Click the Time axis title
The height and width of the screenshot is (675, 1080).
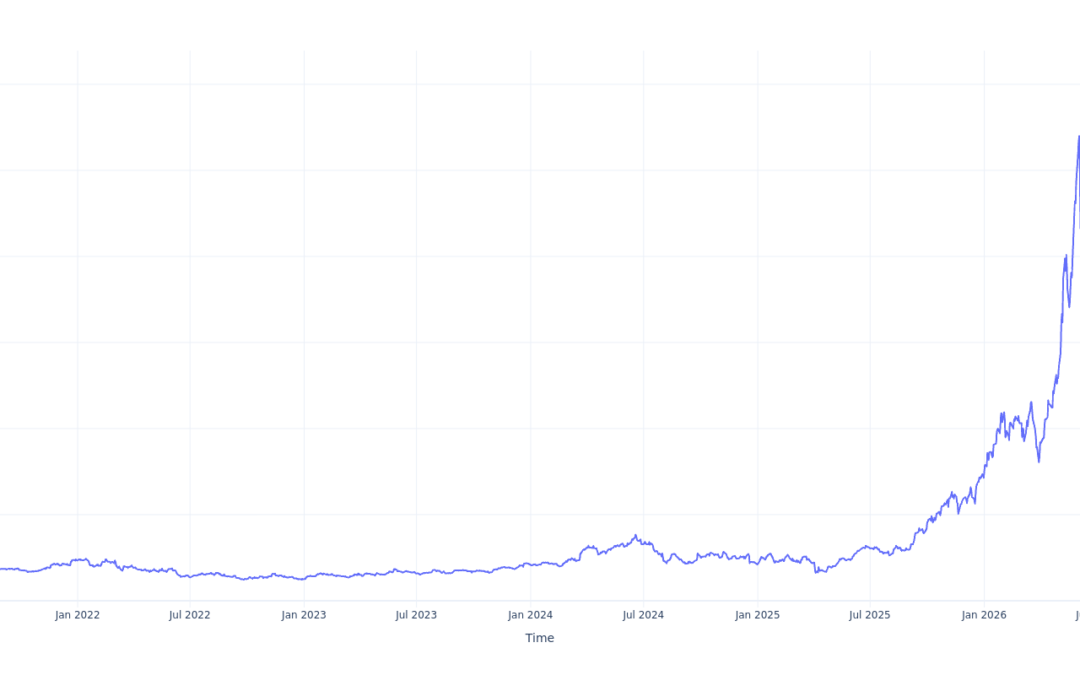click(540, 638)
